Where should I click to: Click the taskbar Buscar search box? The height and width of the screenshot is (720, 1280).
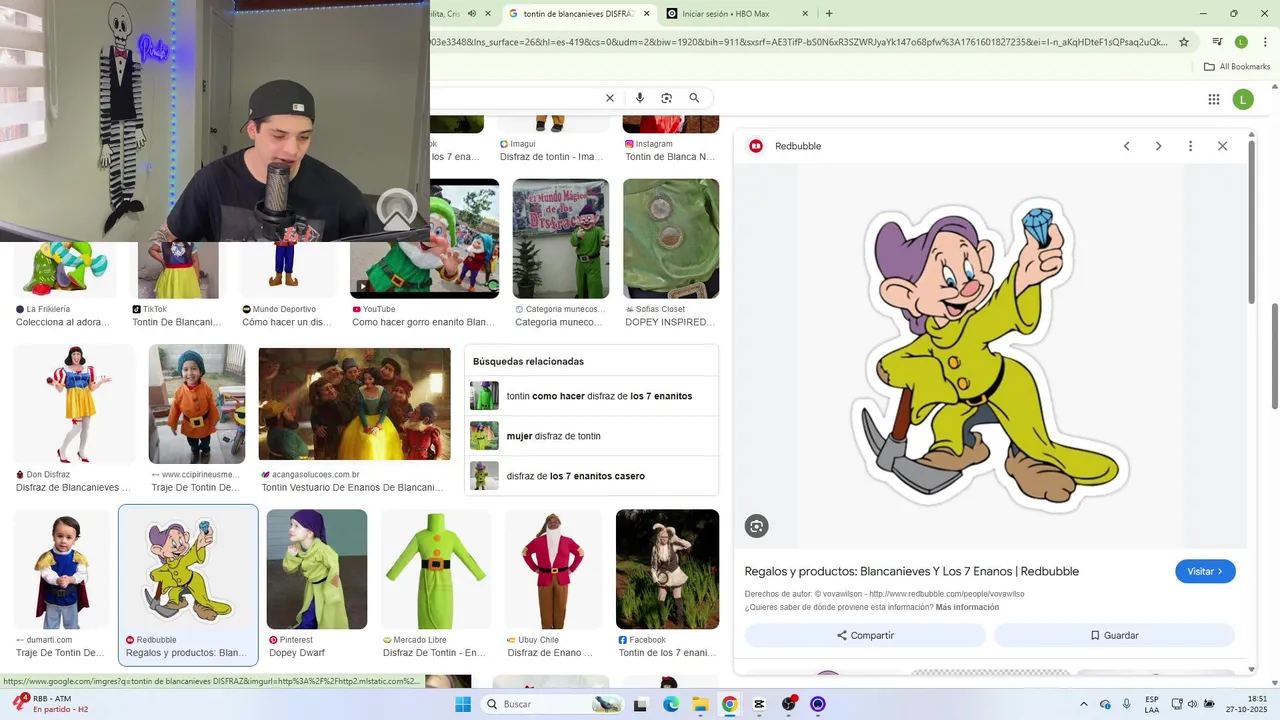click(x=552, y=704)
